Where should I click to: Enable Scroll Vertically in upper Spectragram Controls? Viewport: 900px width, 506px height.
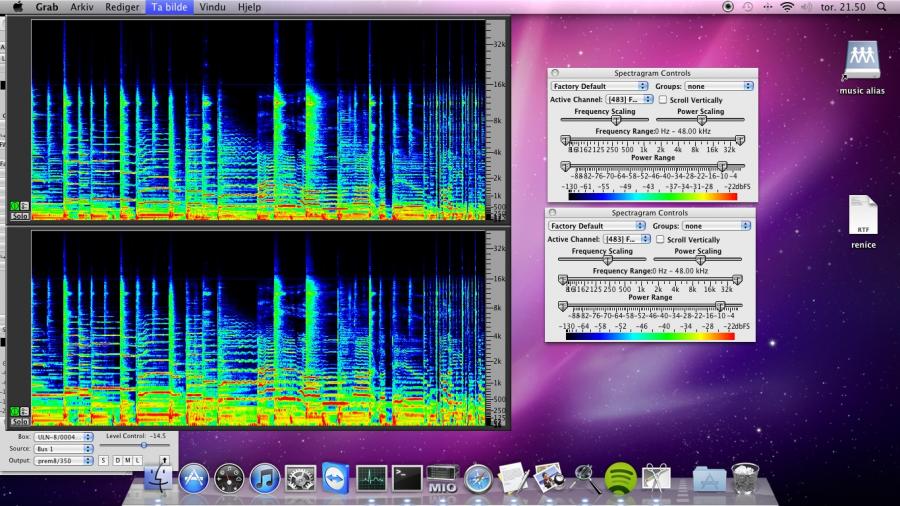pos(662,100)
